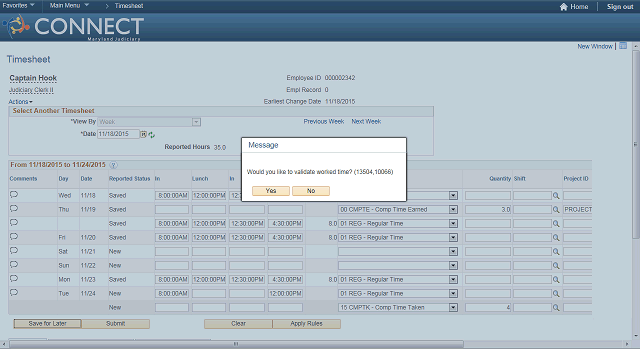Click the Captain Hook name link
Screen dimensions: 640x360
point(33,78)
